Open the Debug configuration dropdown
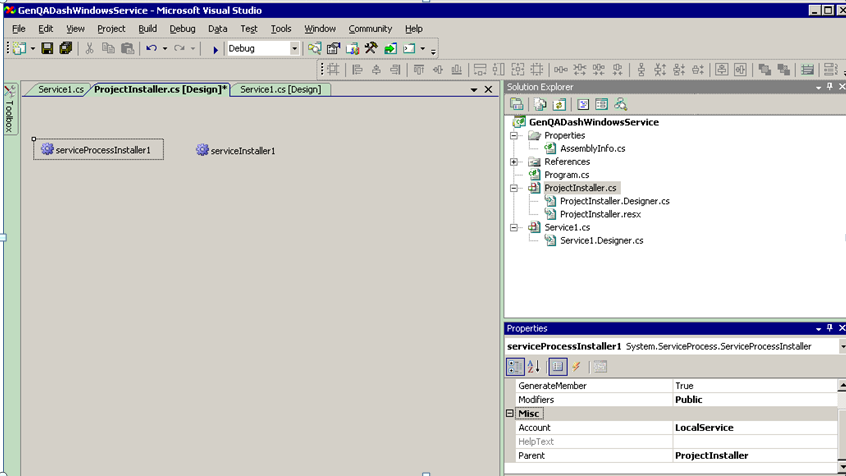This screenshot has height=476, width=846. pos(294,49)
